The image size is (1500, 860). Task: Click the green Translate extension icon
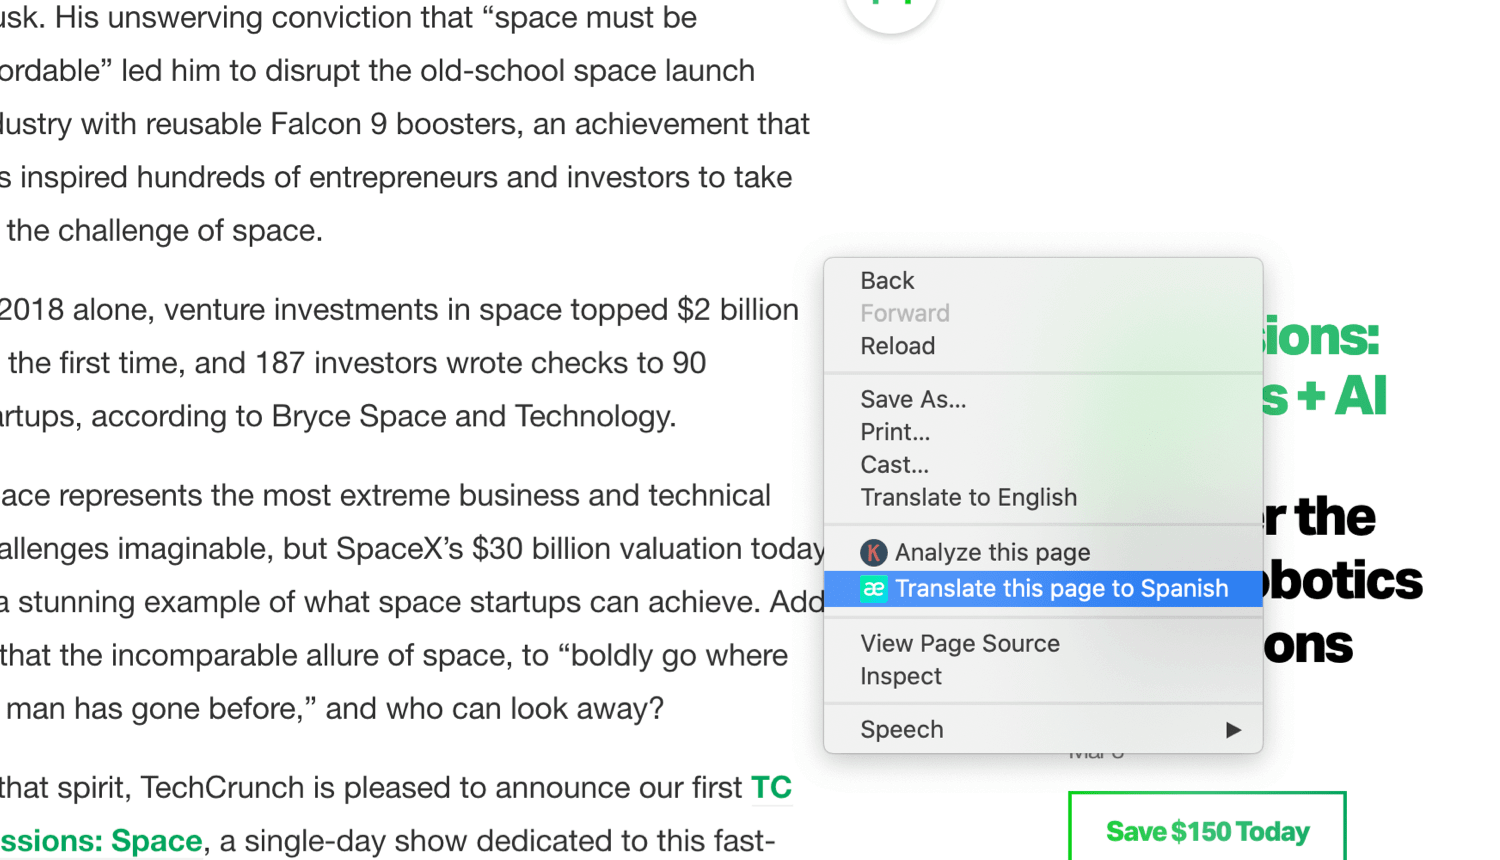[x=873, y=589]
